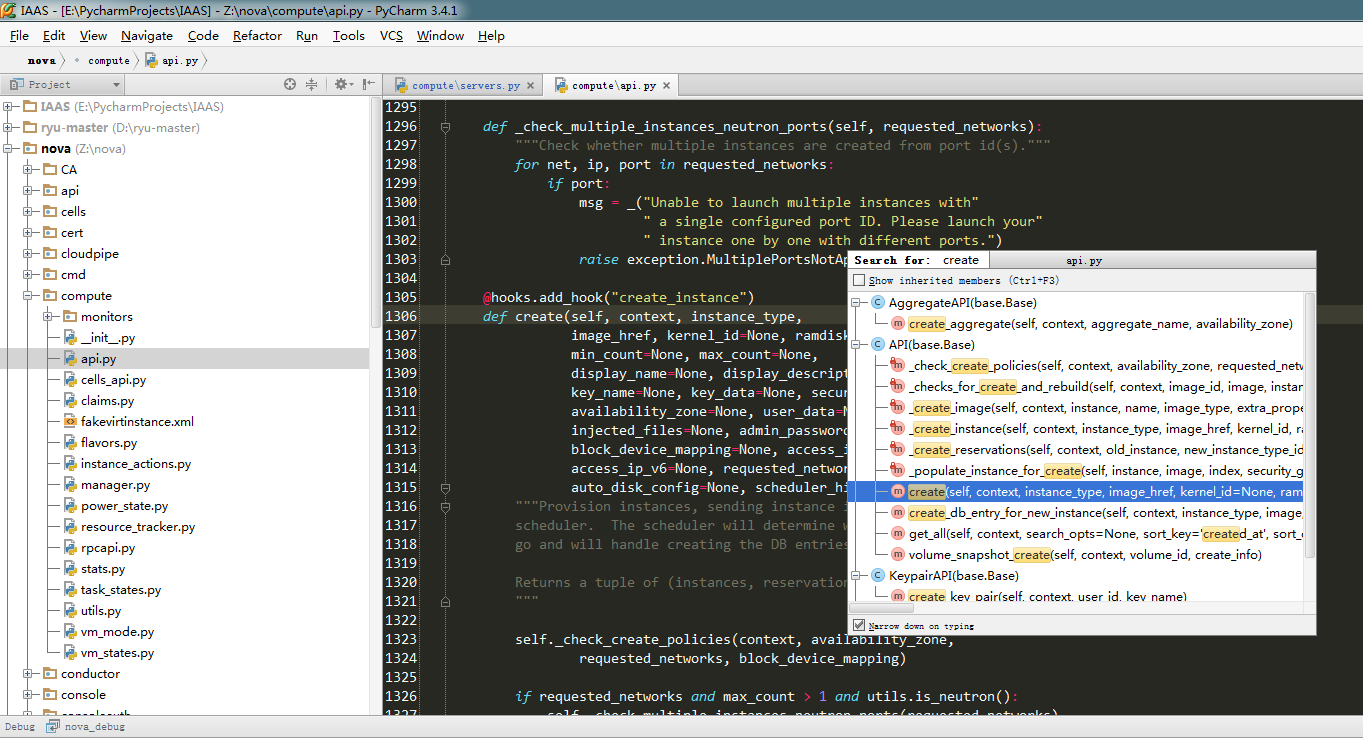Click the private method icon of _create_reservations
Screen dimensions: 1363x738
tap(898, 449)
